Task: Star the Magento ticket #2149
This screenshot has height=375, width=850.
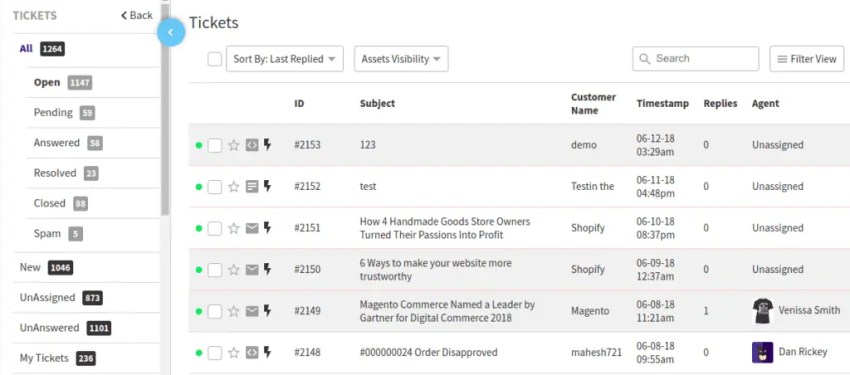Action: [x=234, y=311]
